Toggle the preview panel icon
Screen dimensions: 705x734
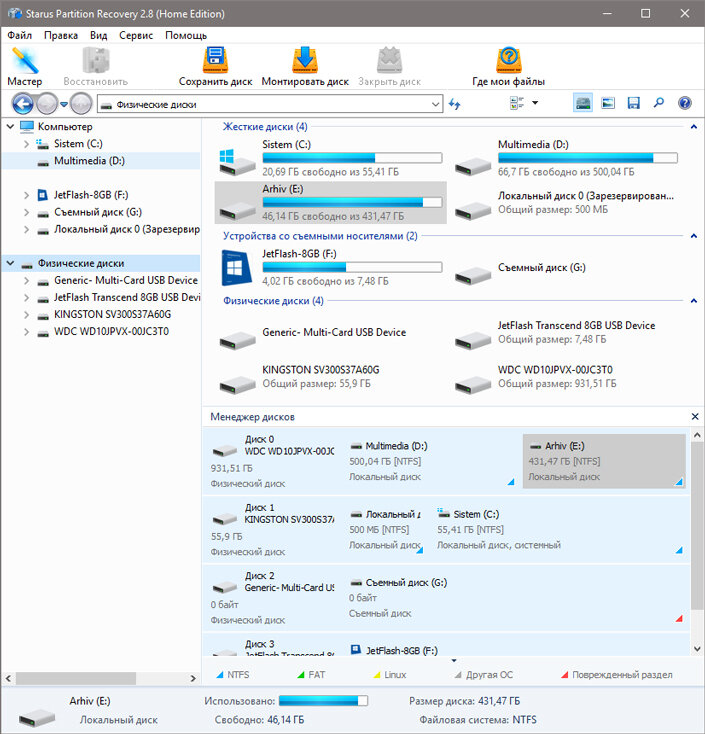[x=608, y=103]
